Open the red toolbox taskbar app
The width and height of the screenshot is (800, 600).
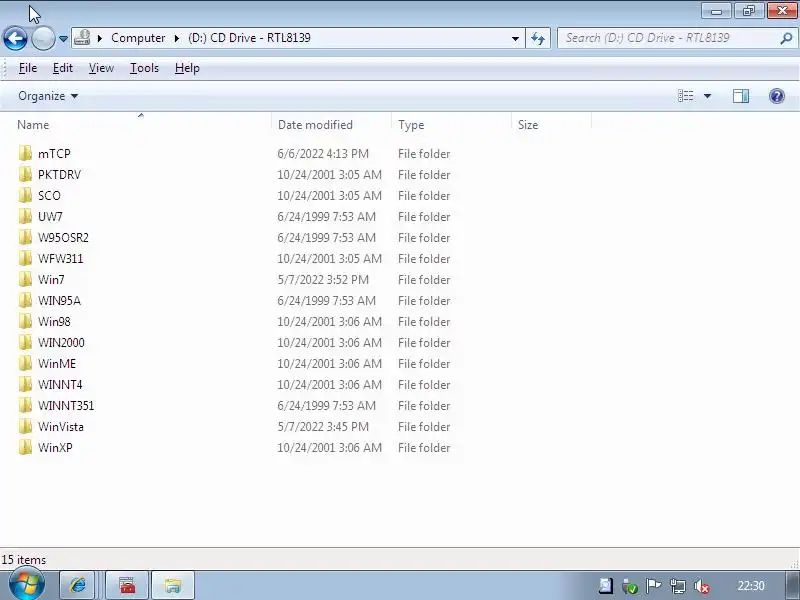[127, 585]
